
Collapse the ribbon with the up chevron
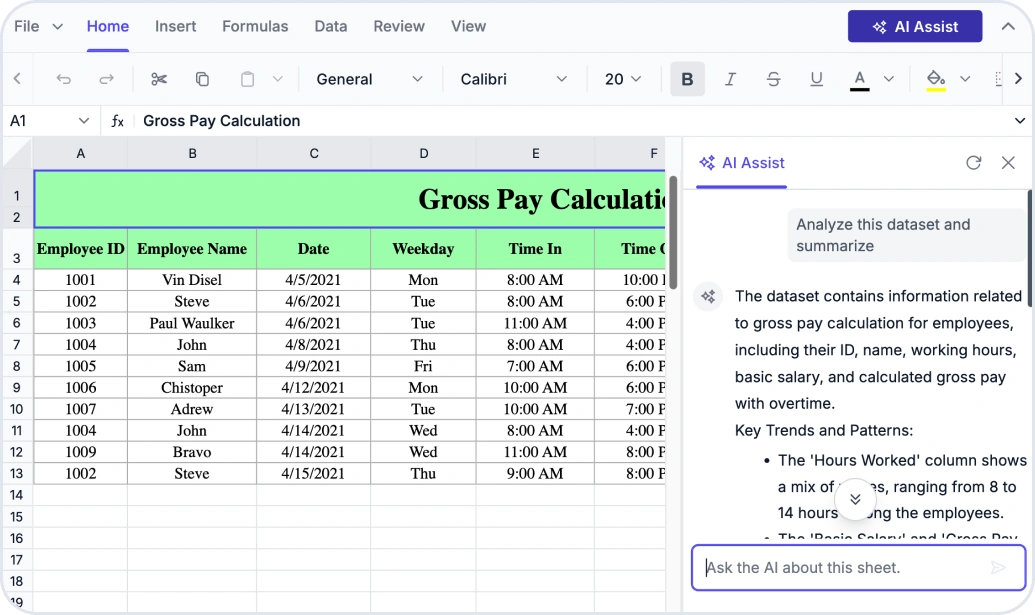(1008, 26)
